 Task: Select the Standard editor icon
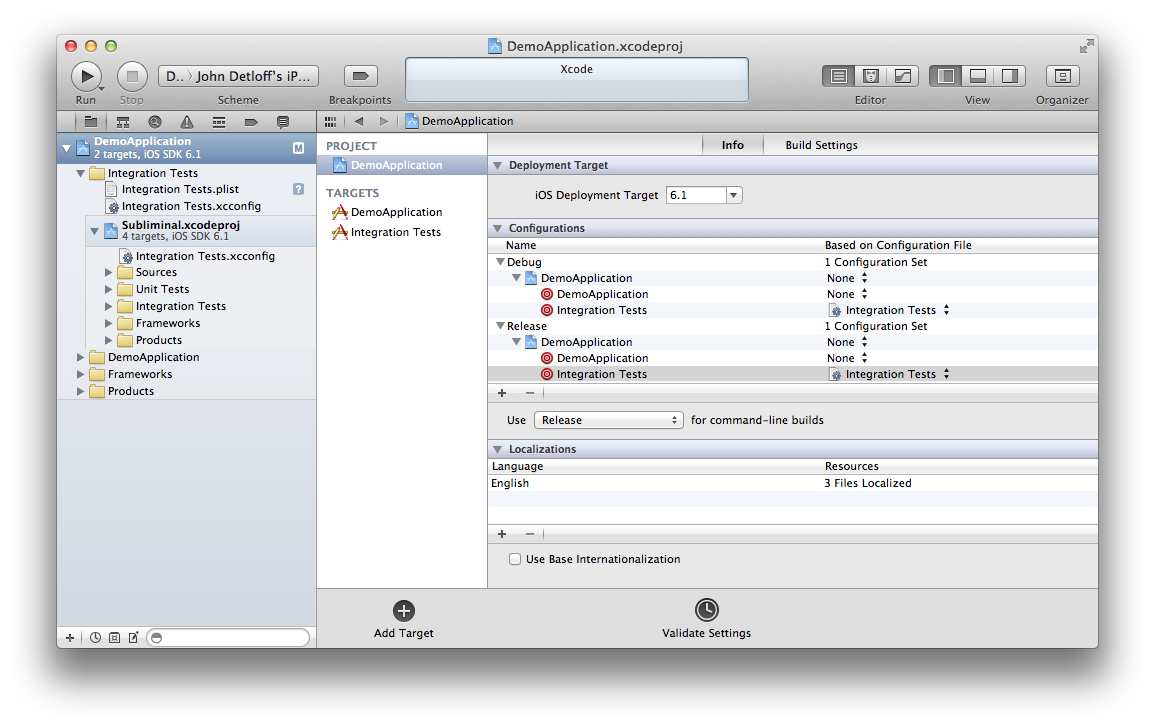(x=839, y=76)
